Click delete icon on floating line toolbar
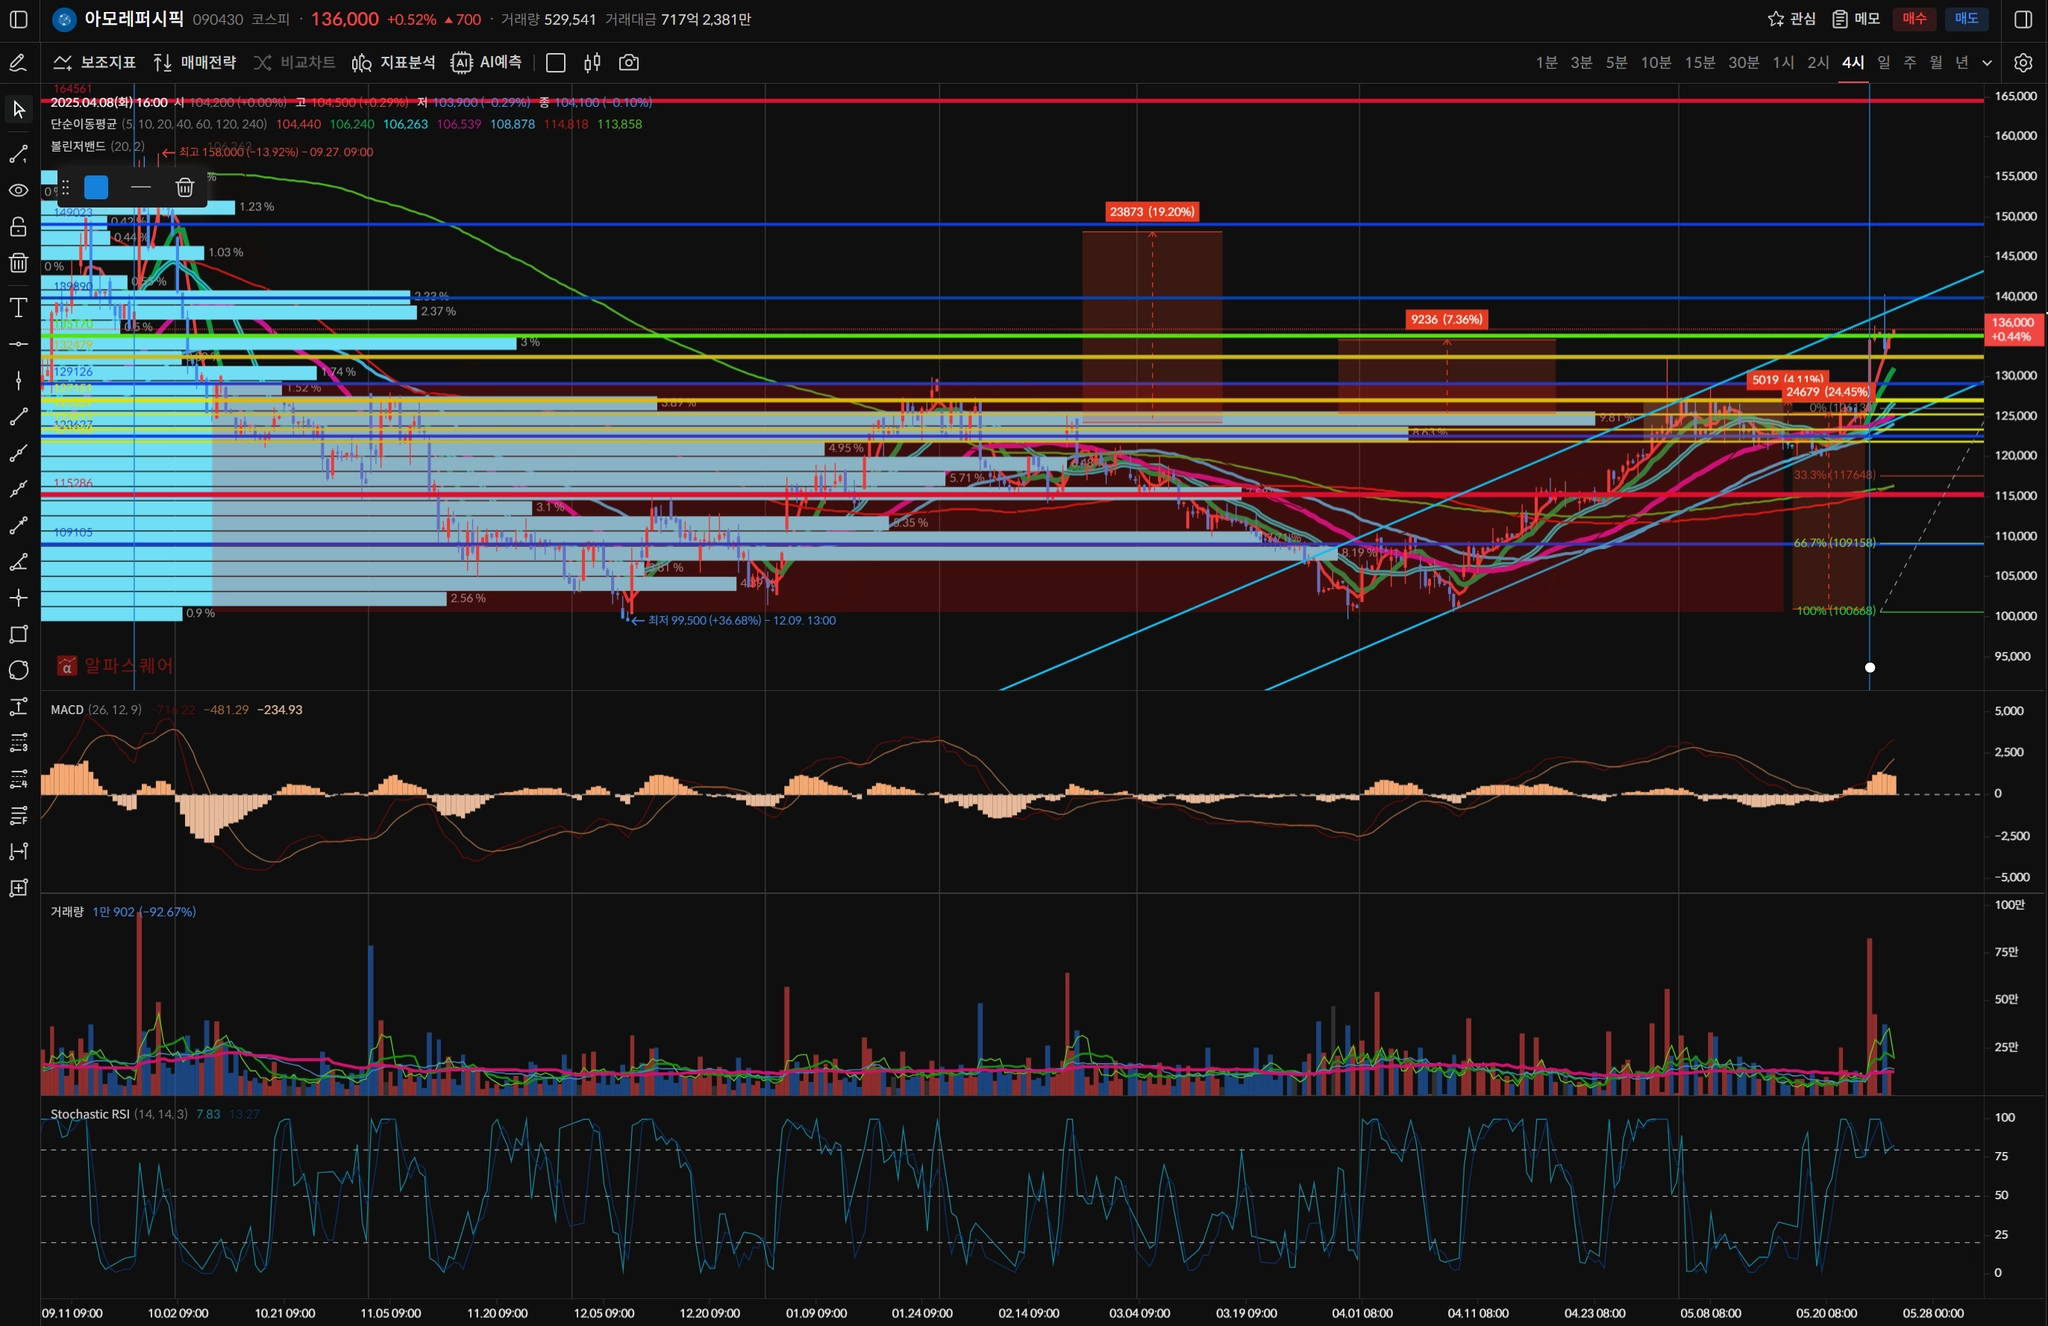Viewport: 2048px width, 1326px height. [x=185, y=187]
